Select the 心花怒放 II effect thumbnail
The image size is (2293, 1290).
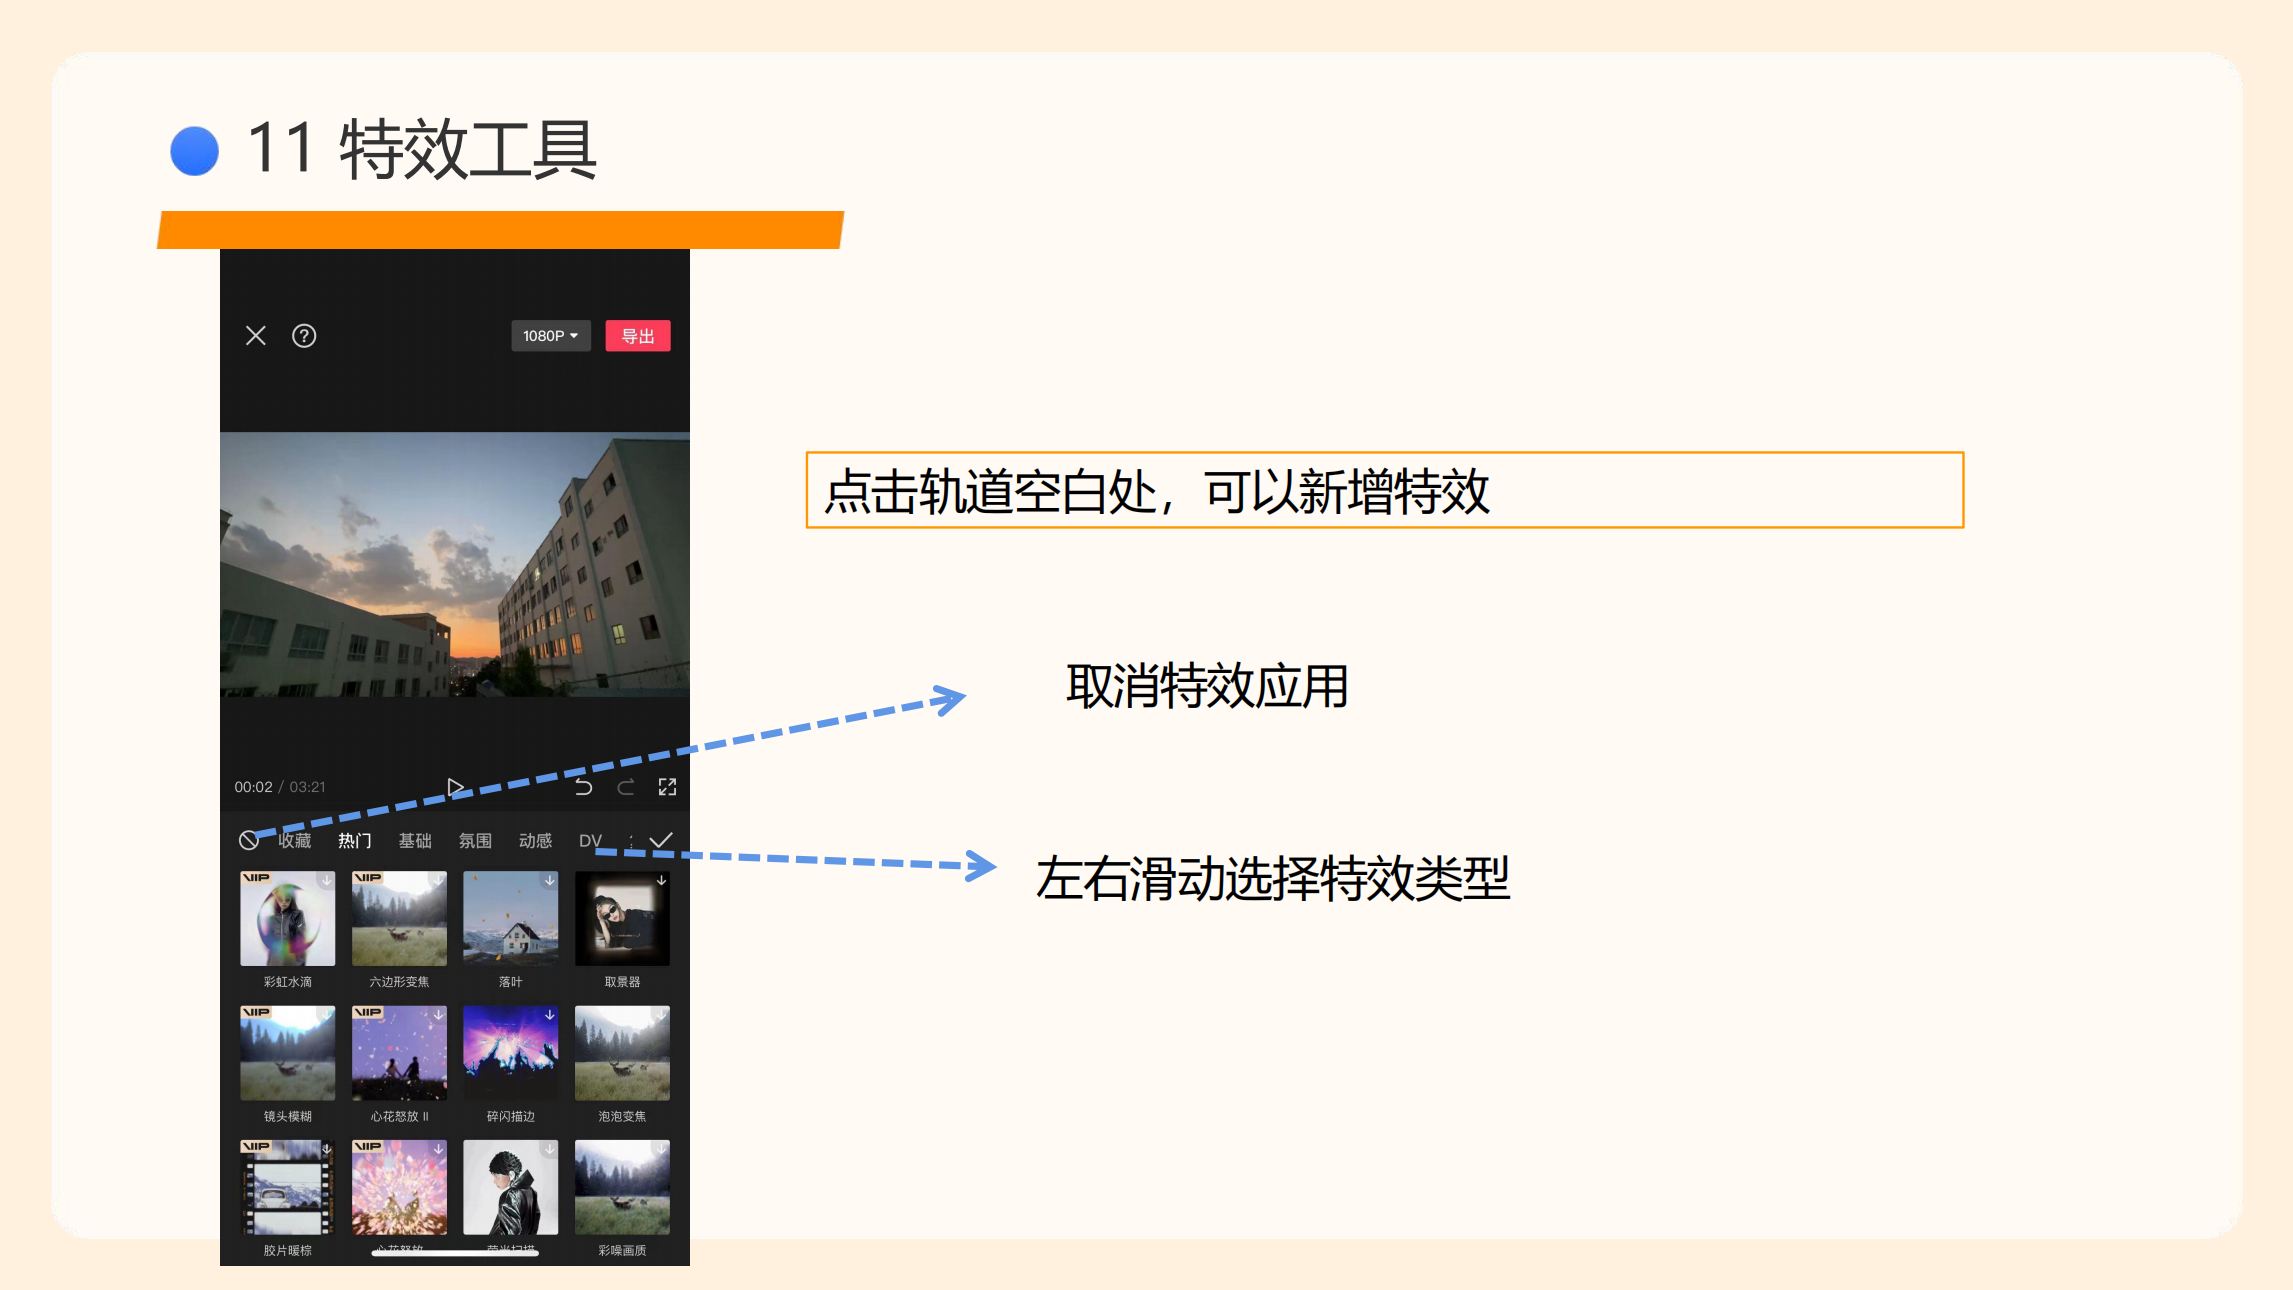(x=399, y=1053)
